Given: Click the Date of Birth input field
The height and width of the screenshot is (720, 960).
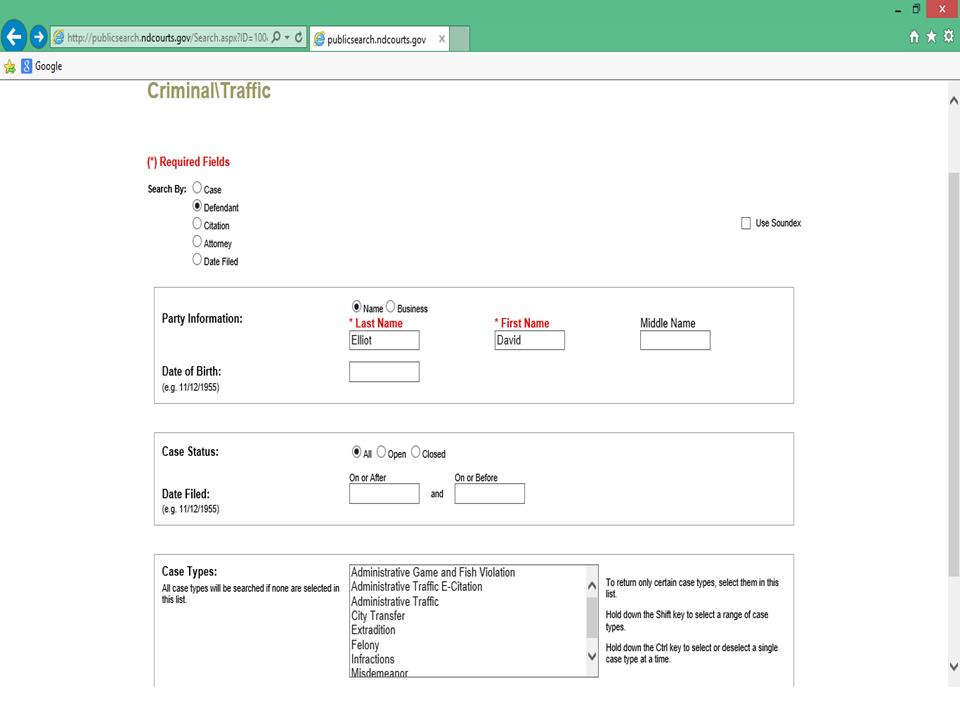Looking at the screenshot, I should pyautogui.click(x=384, y=372).
